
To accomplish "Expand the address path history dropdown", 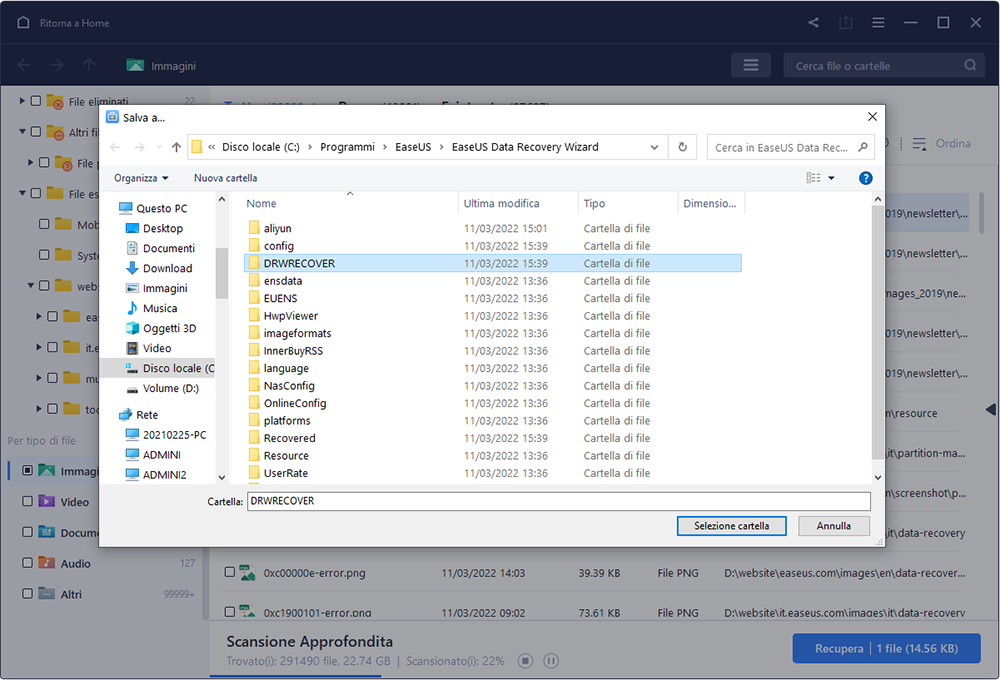I will pyautogui.click(x=654, y=147).
